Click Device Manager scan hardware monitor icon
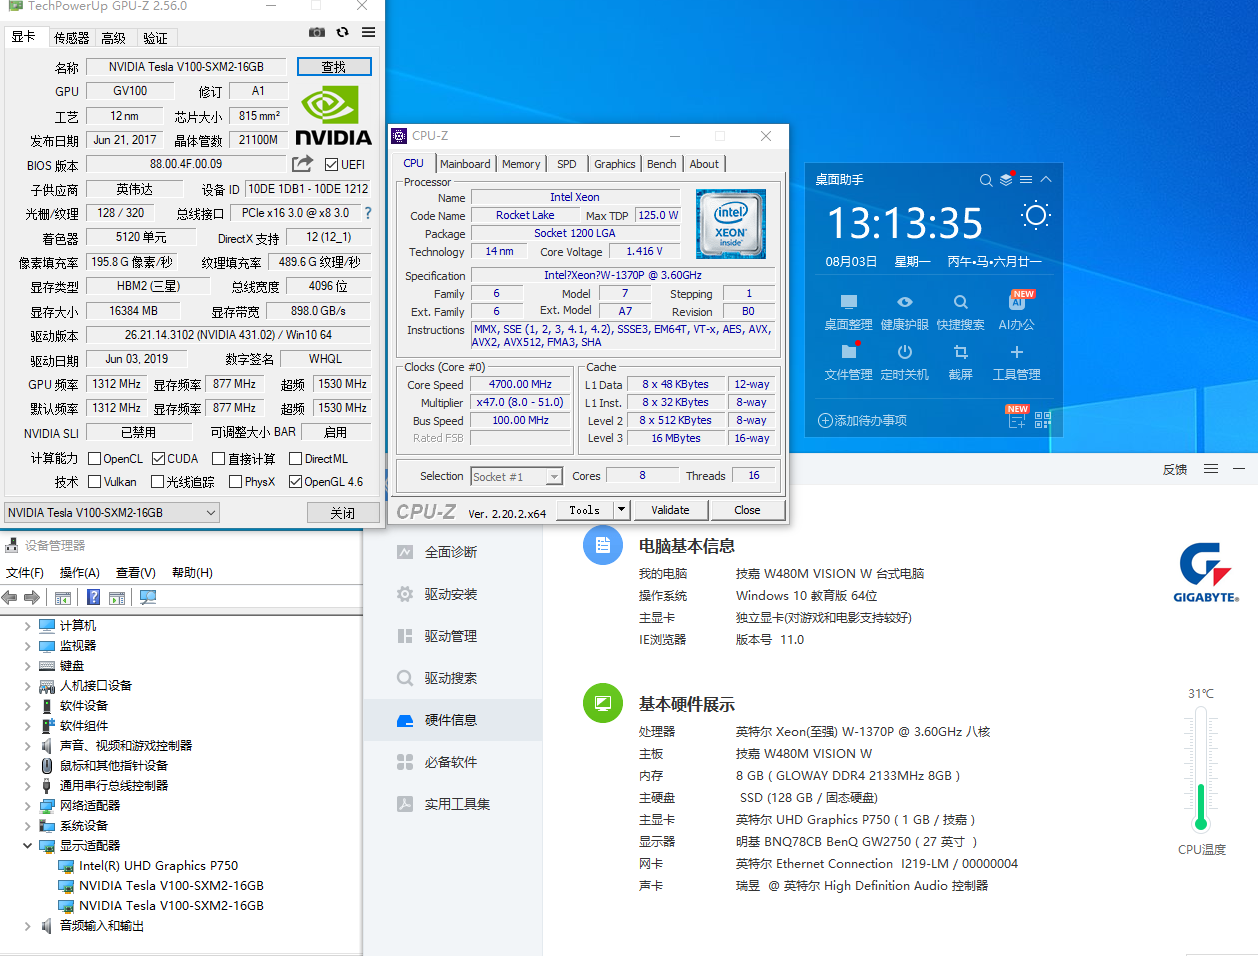 click(148, 597)
